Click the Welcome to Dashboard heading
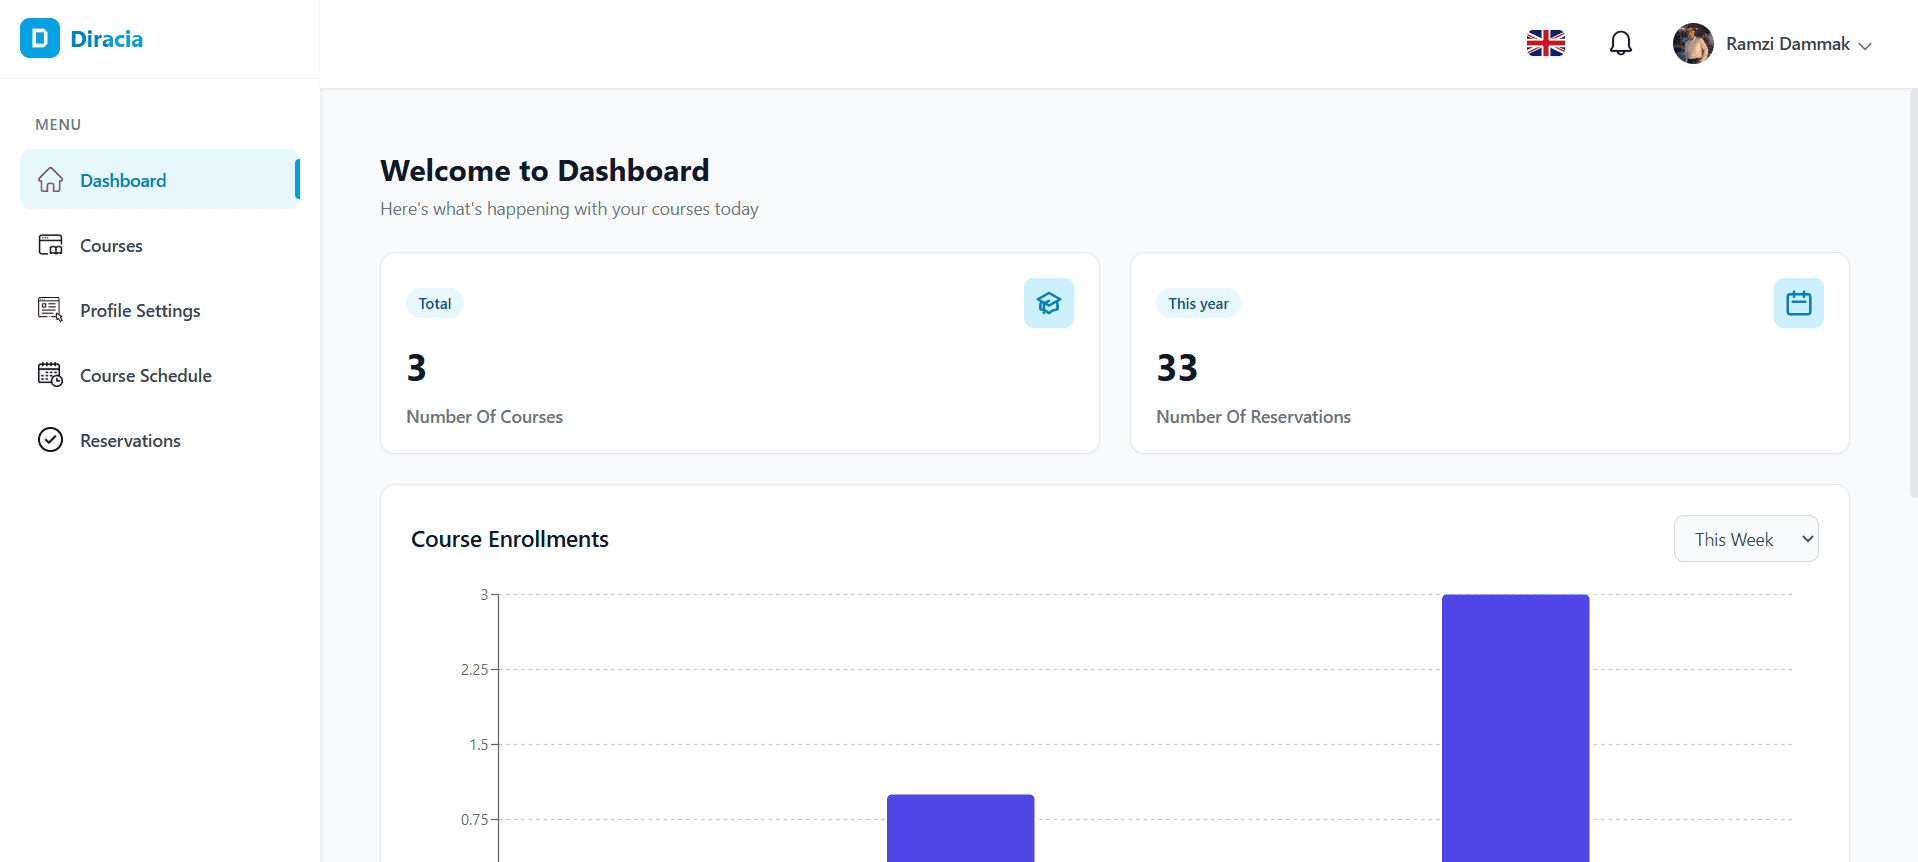The height and width of the screenshot is (862, 1918). point(544,171)
